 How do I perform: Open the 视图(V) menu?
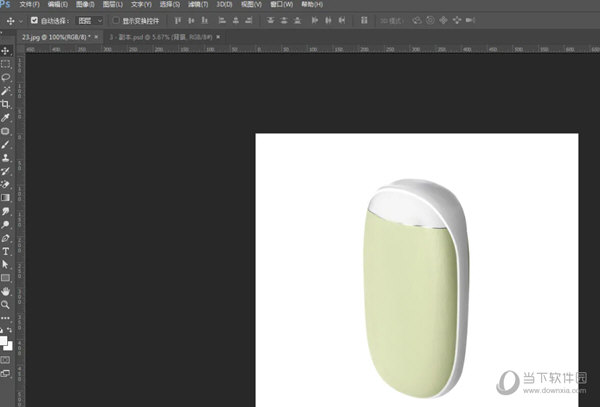click(x=251, y=5)
